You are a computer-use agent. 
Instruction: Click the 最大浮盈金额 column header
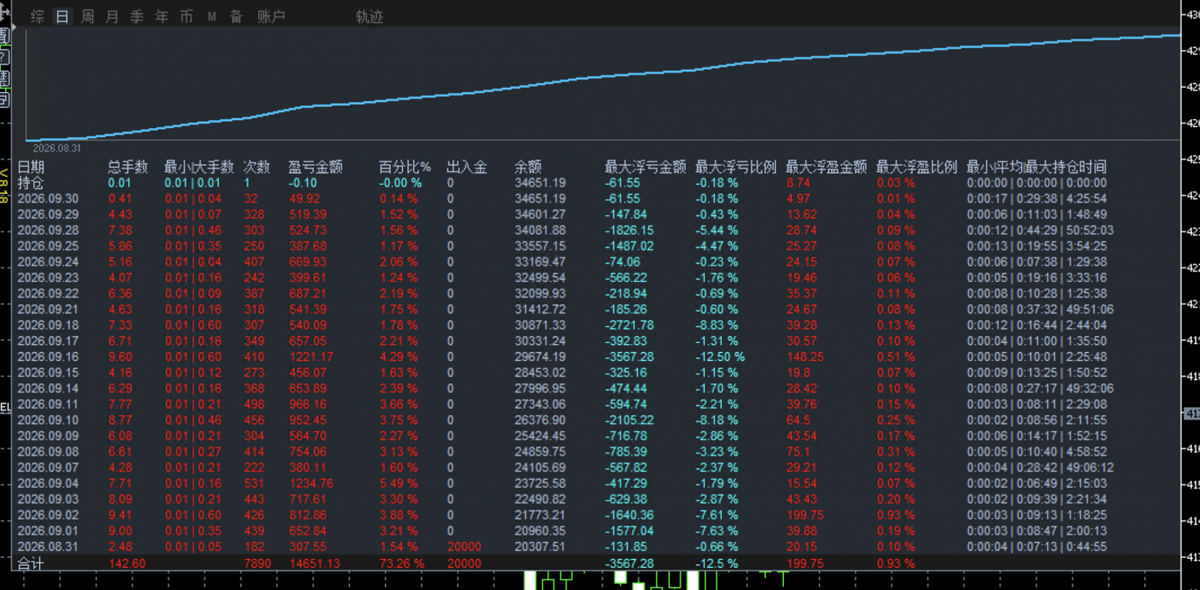[x=827, y=167]
